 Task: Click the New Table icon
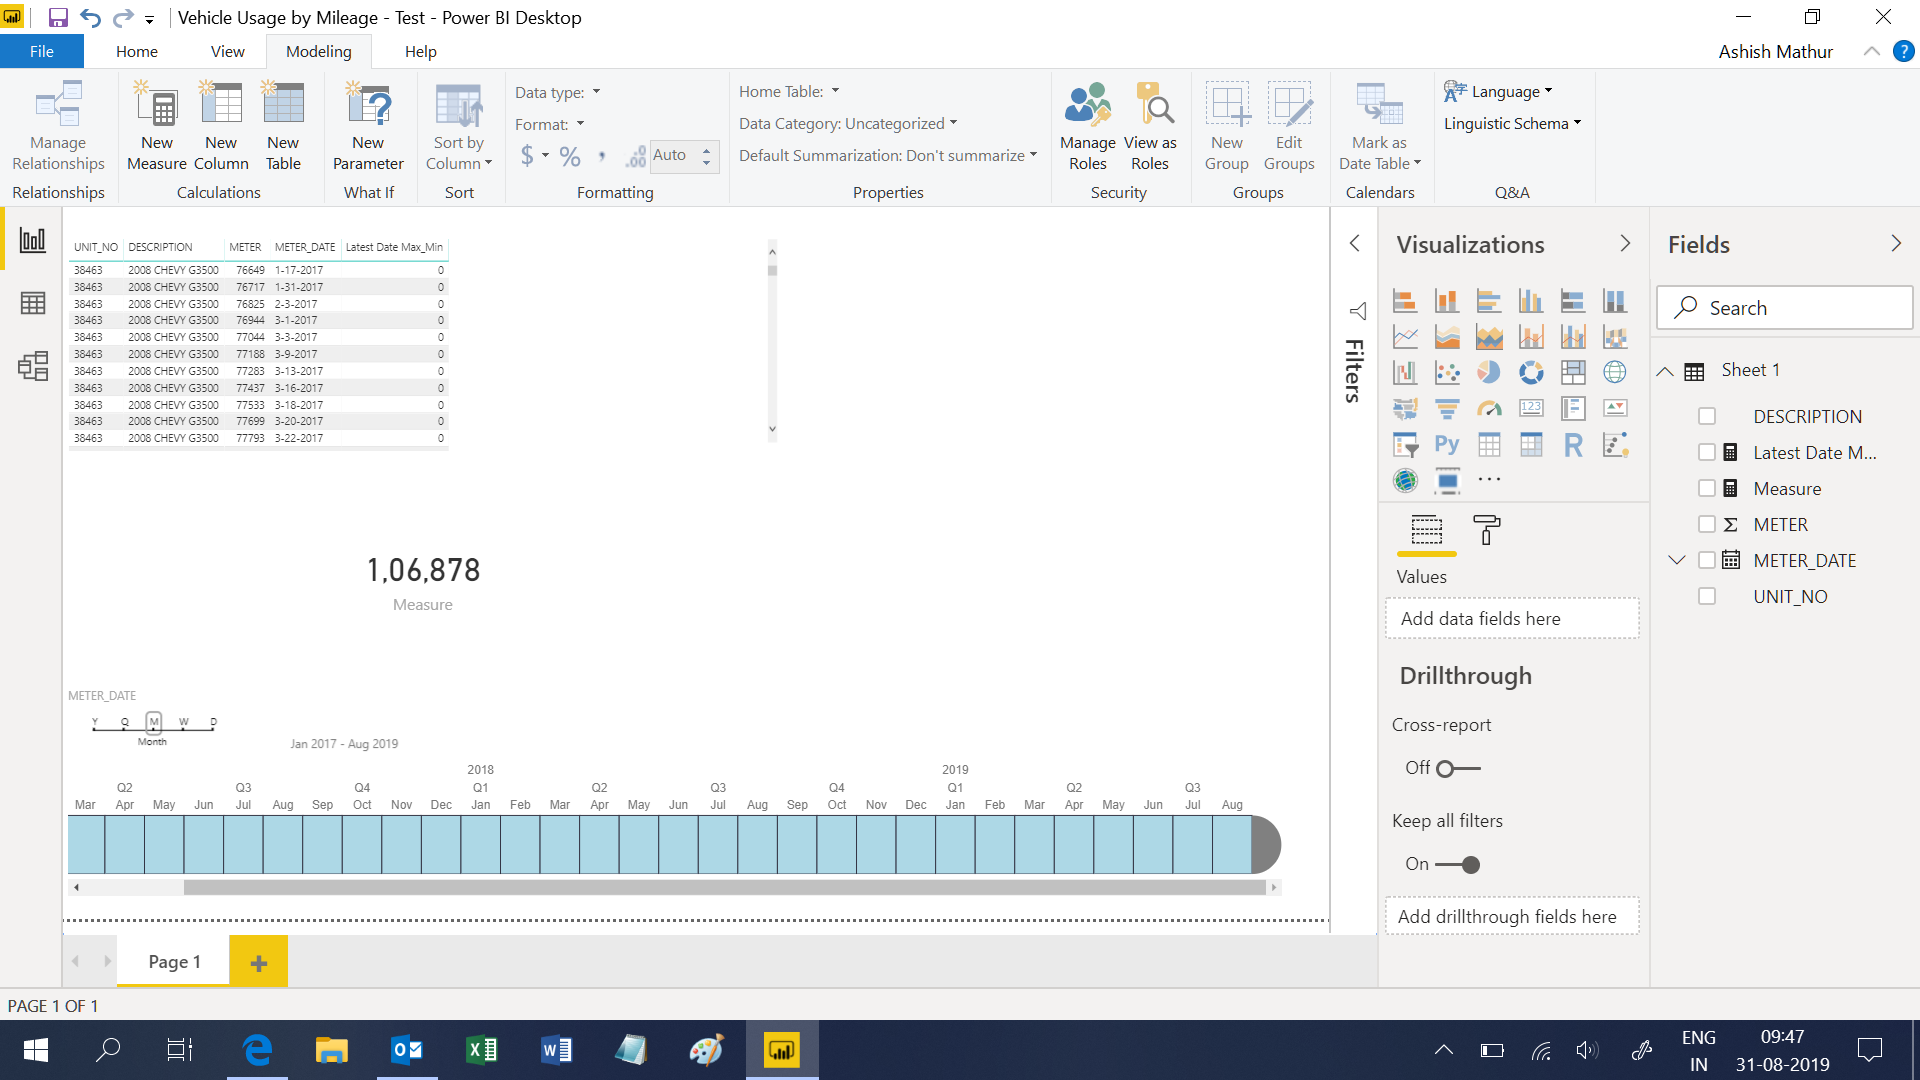coord(283,105)
